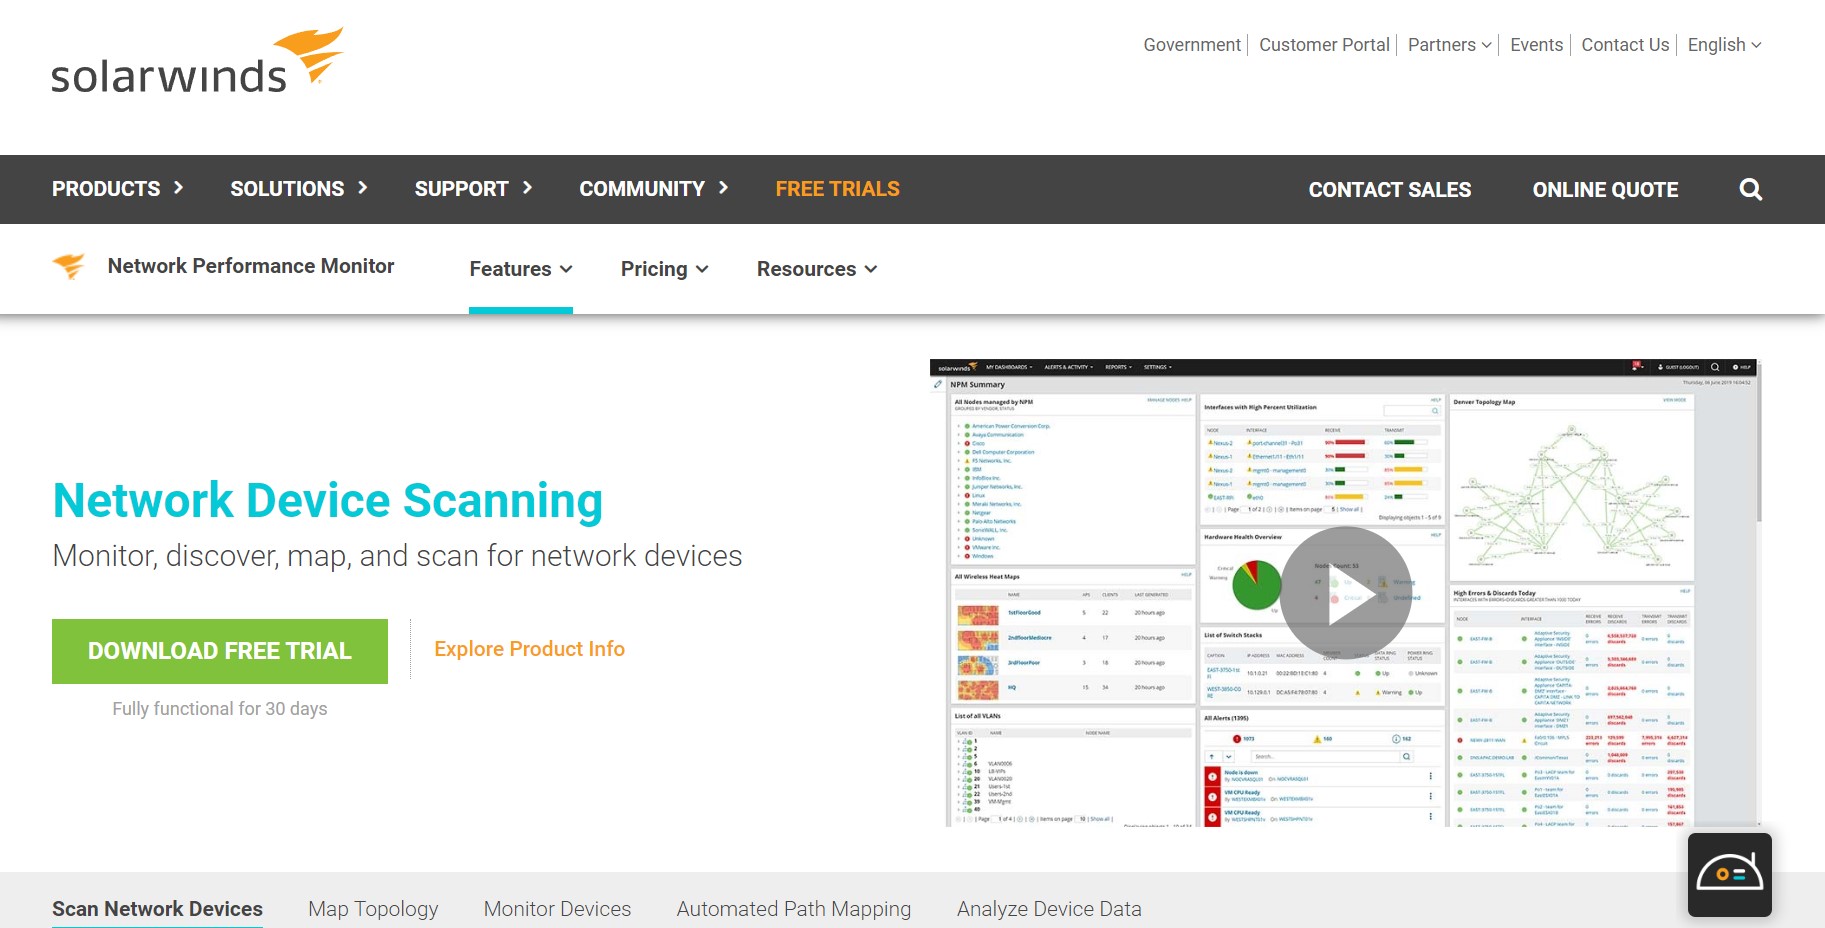Click CONTACT SALES

tap(1390, 190)
